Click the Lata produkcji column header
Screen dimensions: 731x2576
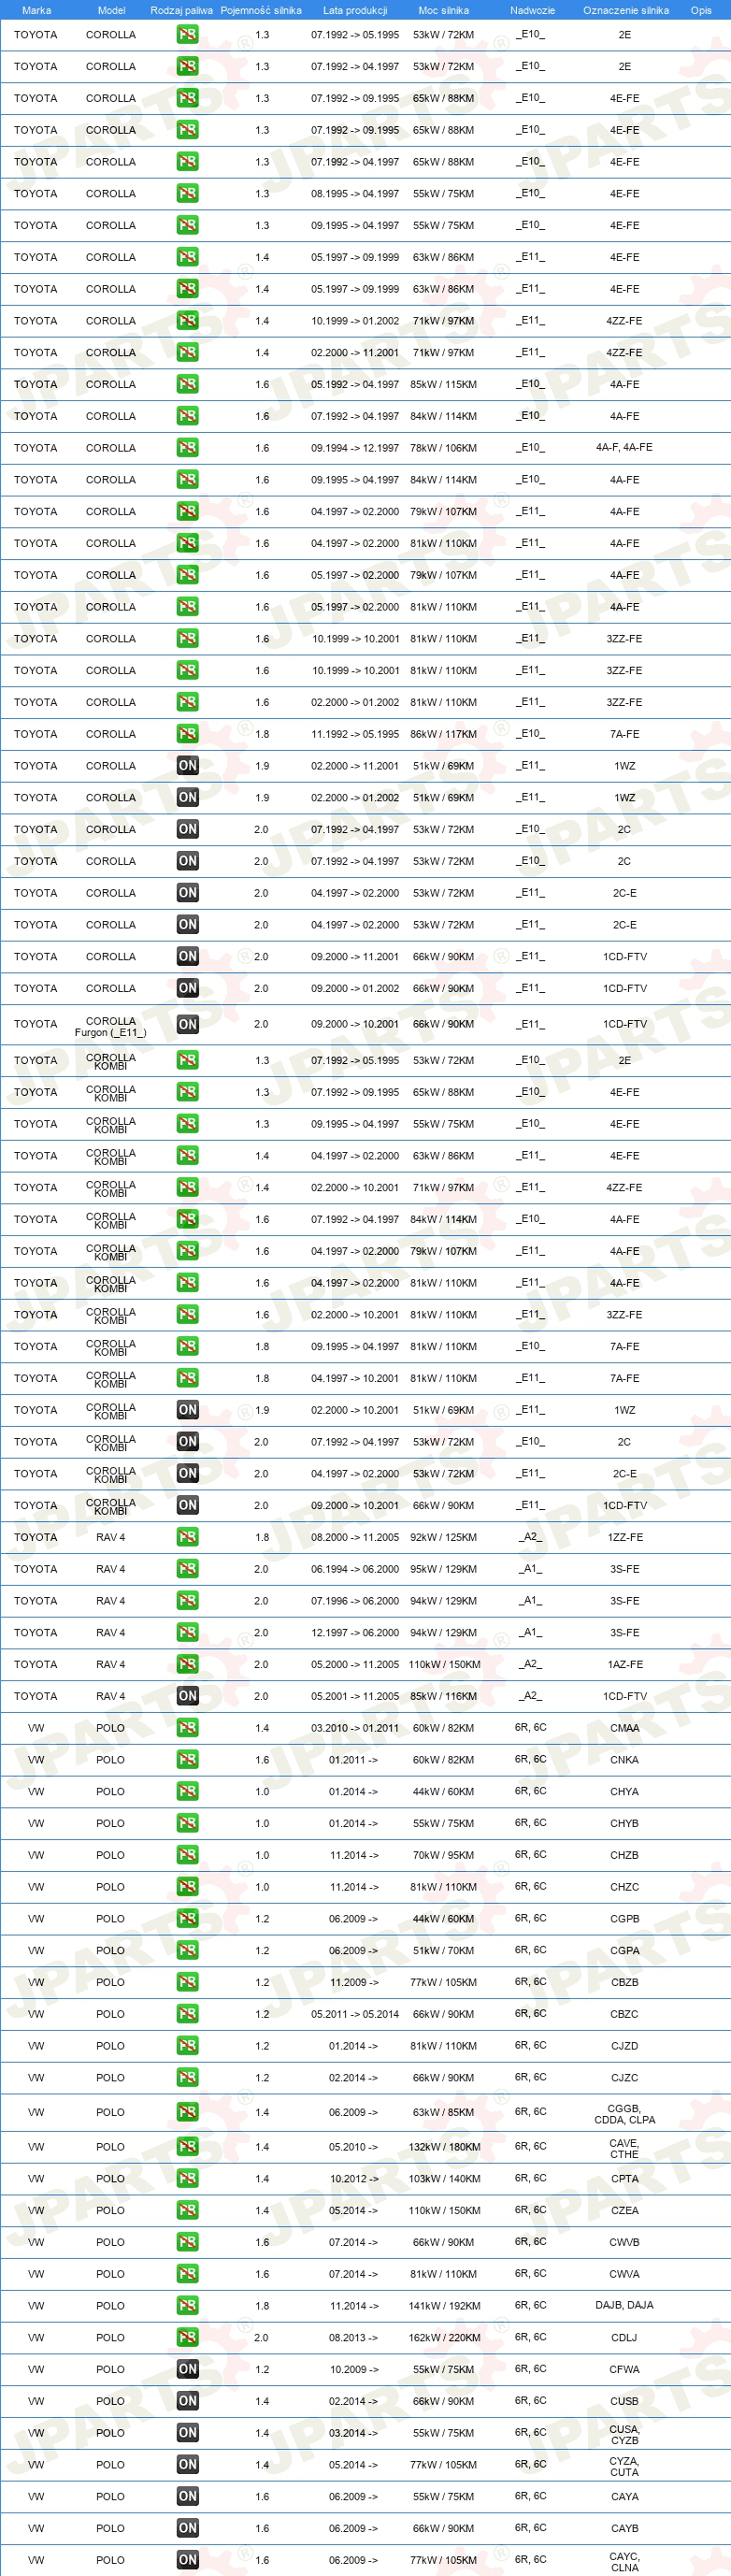coord(355,10)
